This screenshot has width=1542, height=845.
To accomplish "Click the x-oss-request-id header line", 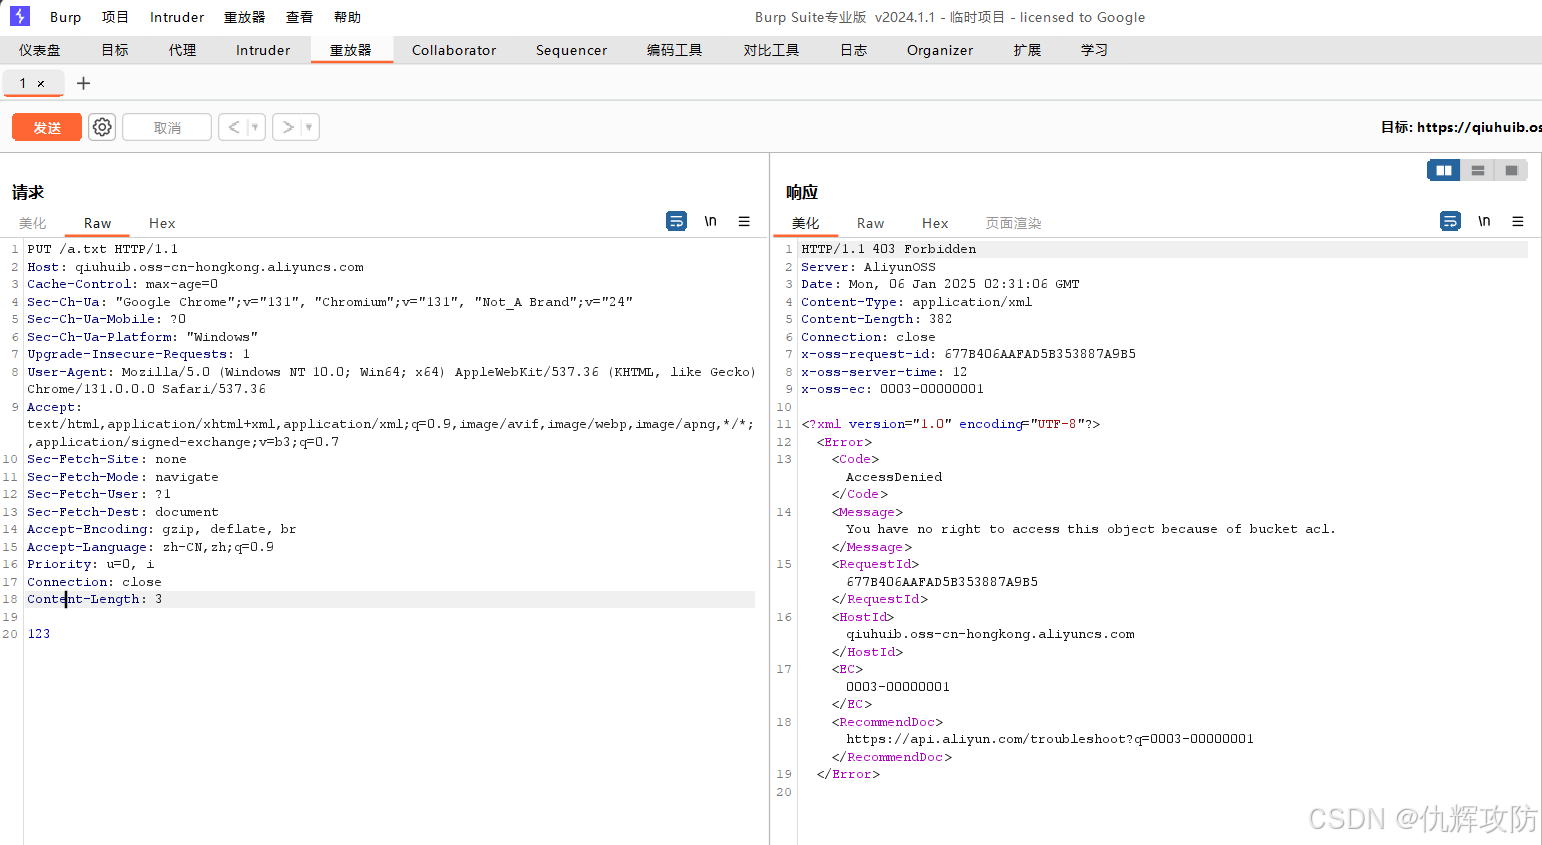I will pos(969,354).
